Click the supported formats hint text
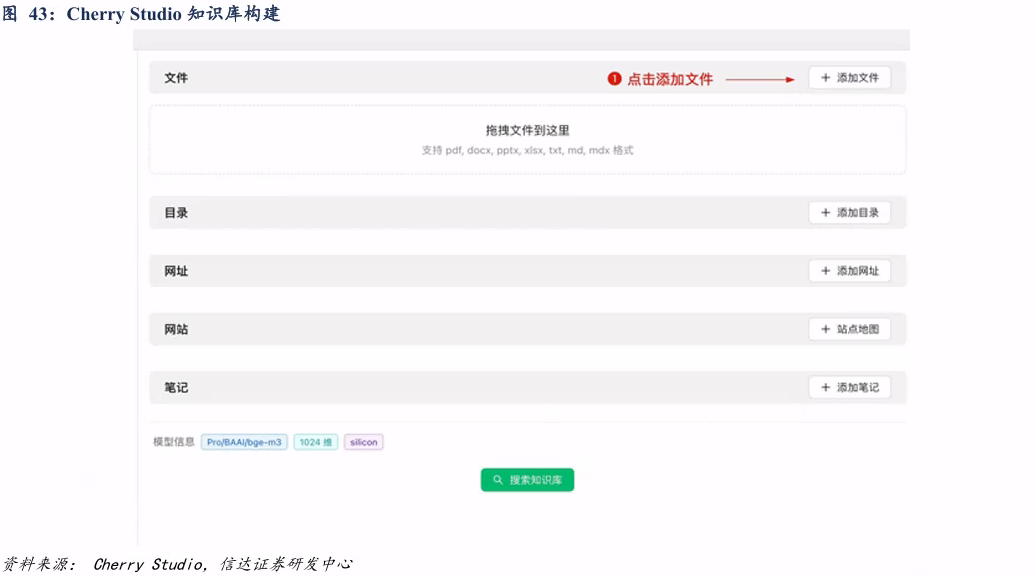 tap(527, 151)
